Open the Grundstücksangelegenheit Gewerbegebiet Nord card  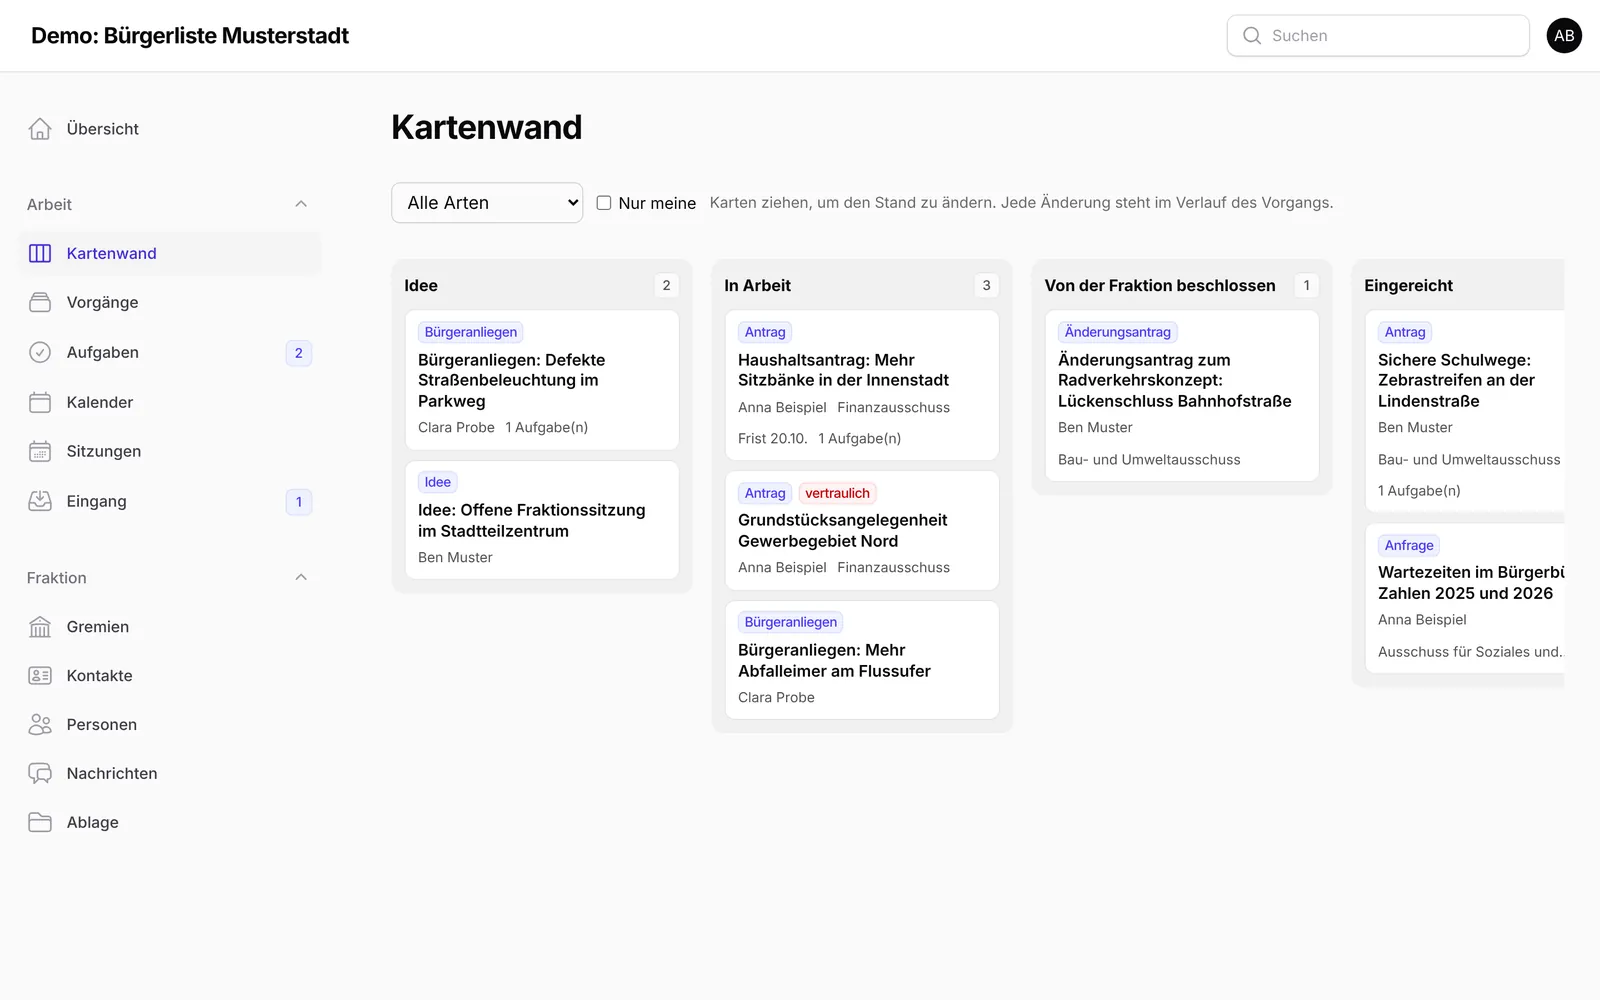pyautogui.click(x=862, y=530)
